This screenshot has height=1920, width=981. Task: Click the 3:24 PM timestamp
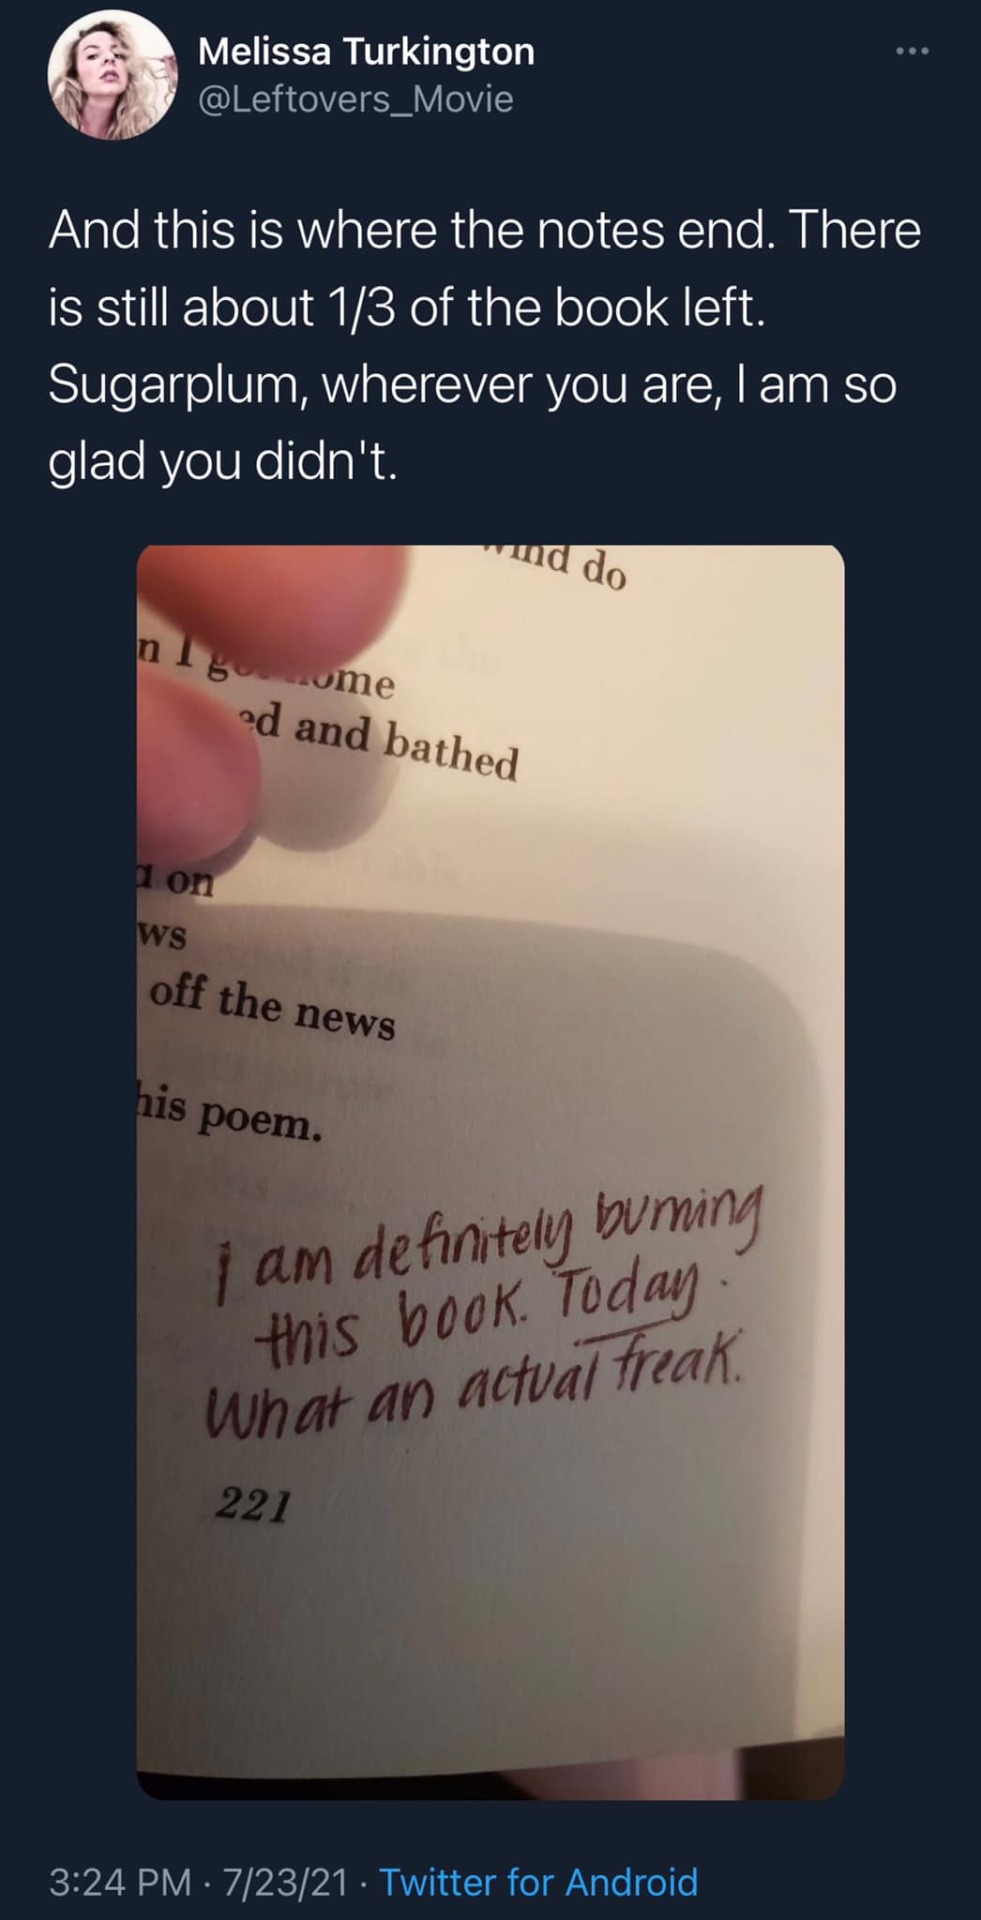tap(119, 1882)
